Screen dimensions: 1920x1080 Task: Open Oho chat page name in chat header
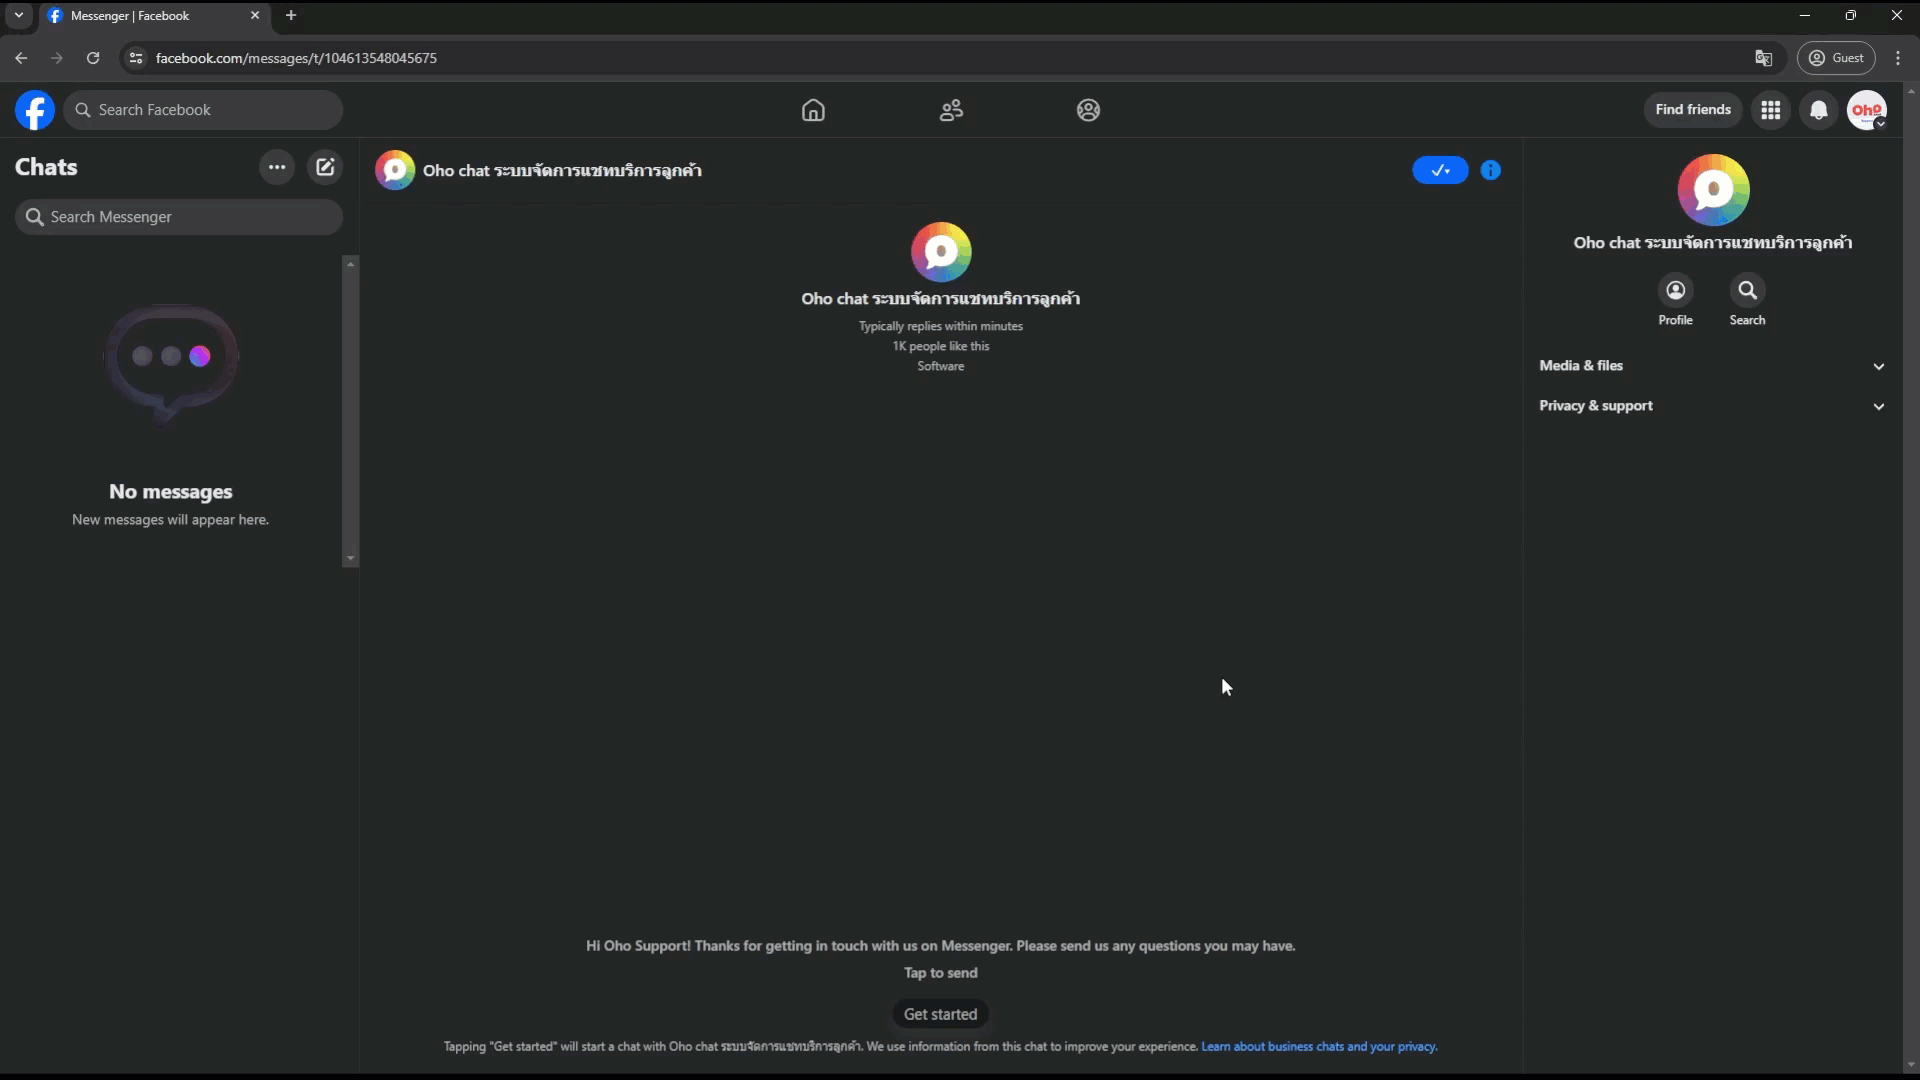562,170
